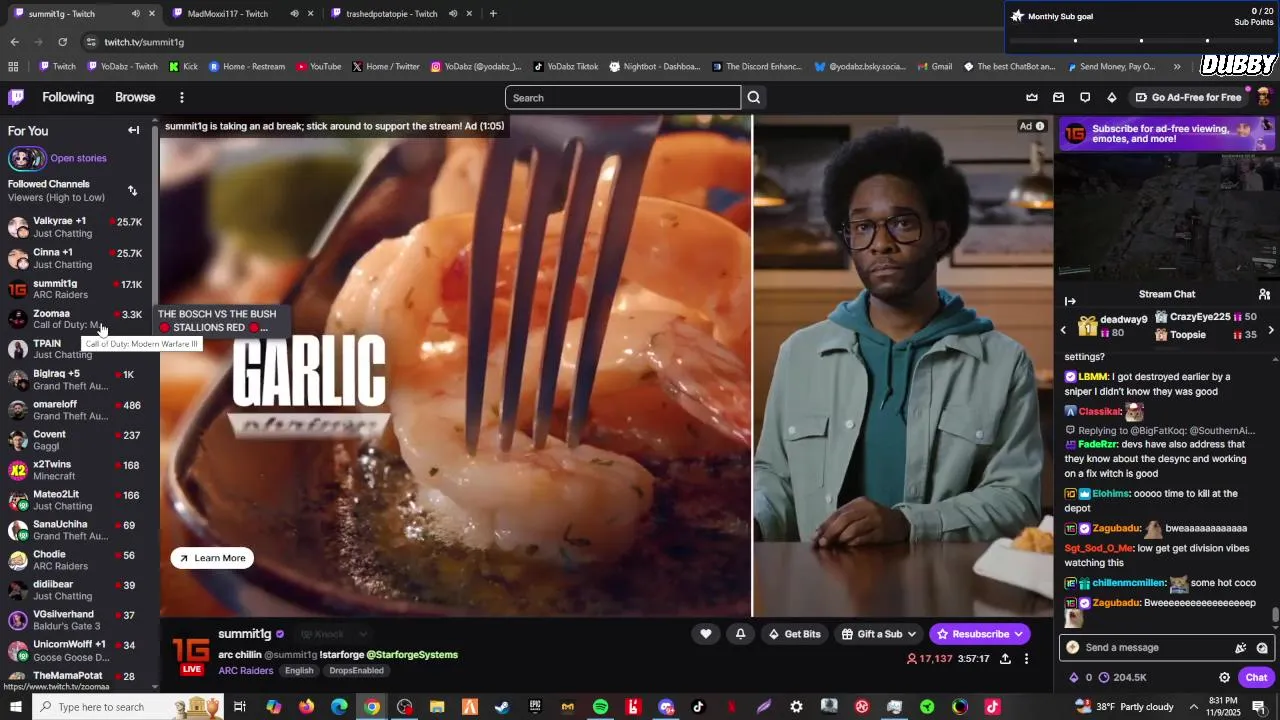This screenshot has width=1280, height=720.
Task: Open File Explorer from taskbar
Action: point(437,707)
